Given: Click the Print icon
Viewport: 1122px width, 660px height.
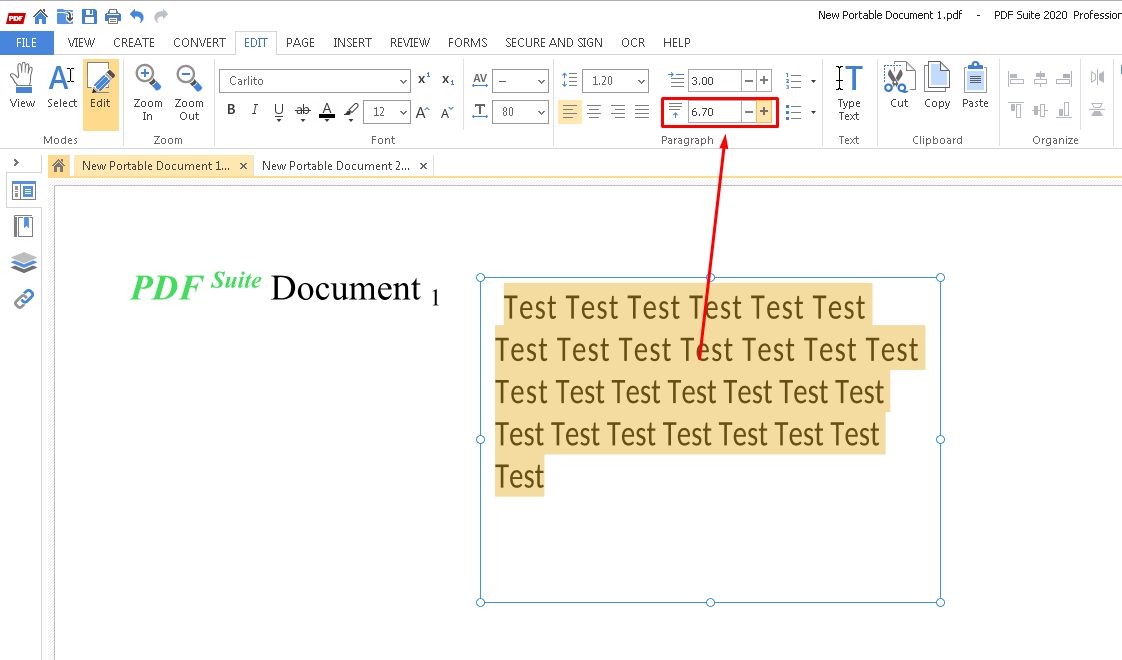Looking at the screenshot, I should click(113, 16).
